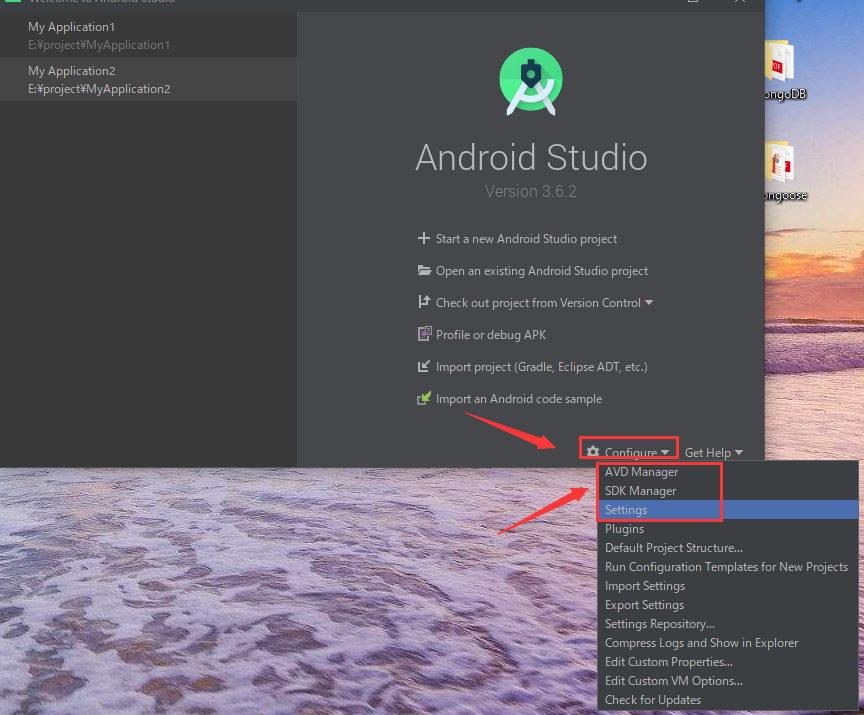
Task: Open the My Application2 project entry
Action: point(148,79)
